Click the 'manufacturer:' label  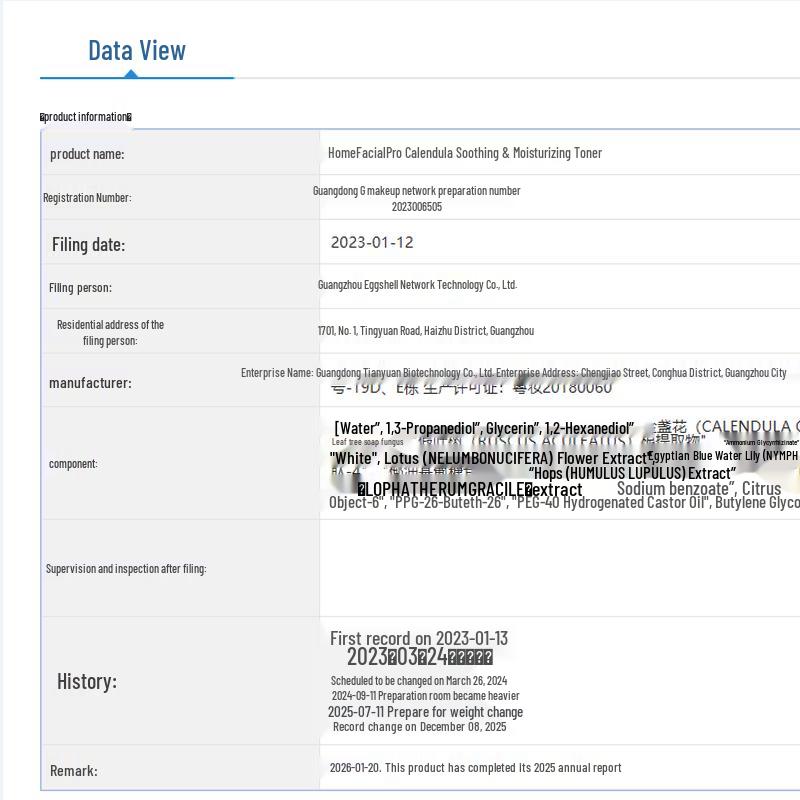point(90,383)
